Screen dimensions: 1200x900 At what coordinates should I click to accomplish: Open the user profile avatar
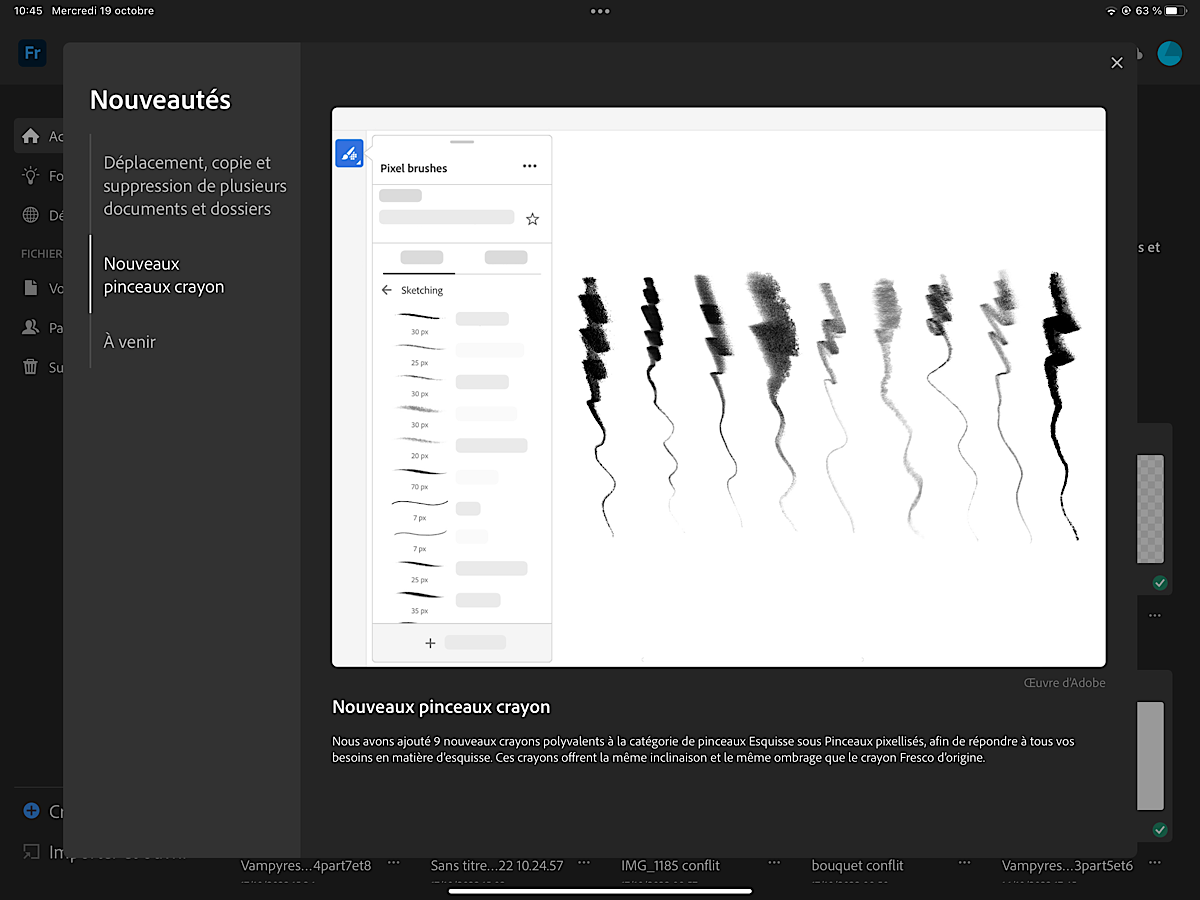click(1169, 54)
